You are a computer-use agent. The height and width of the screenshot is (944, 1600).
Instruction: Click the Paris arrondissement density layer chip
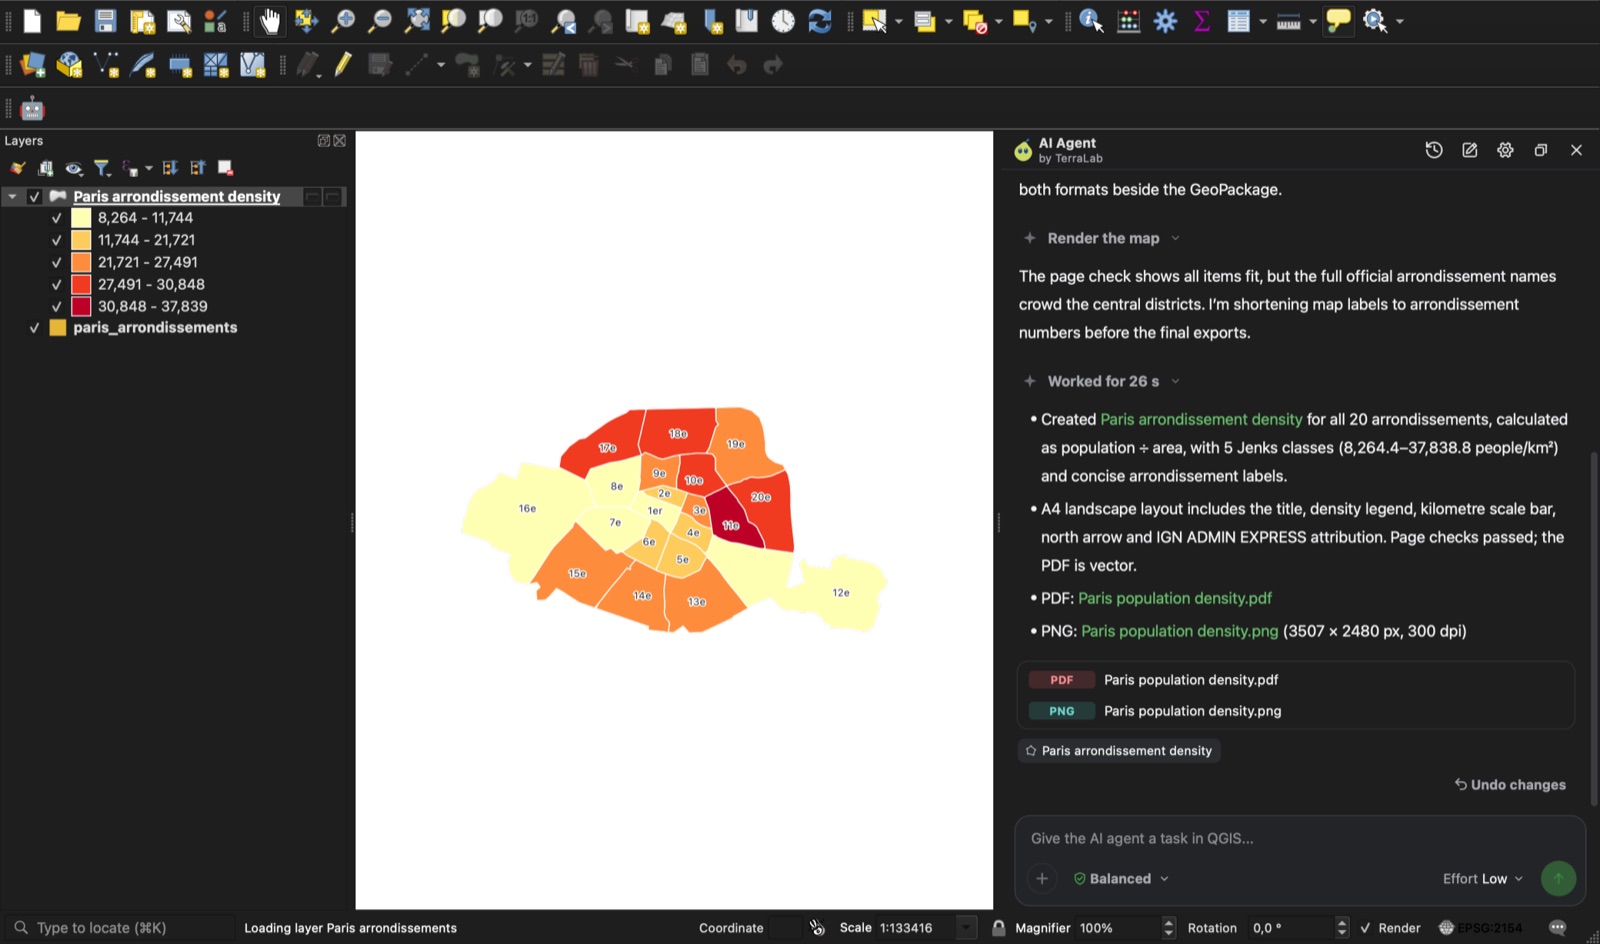[x=1118, y=751]
